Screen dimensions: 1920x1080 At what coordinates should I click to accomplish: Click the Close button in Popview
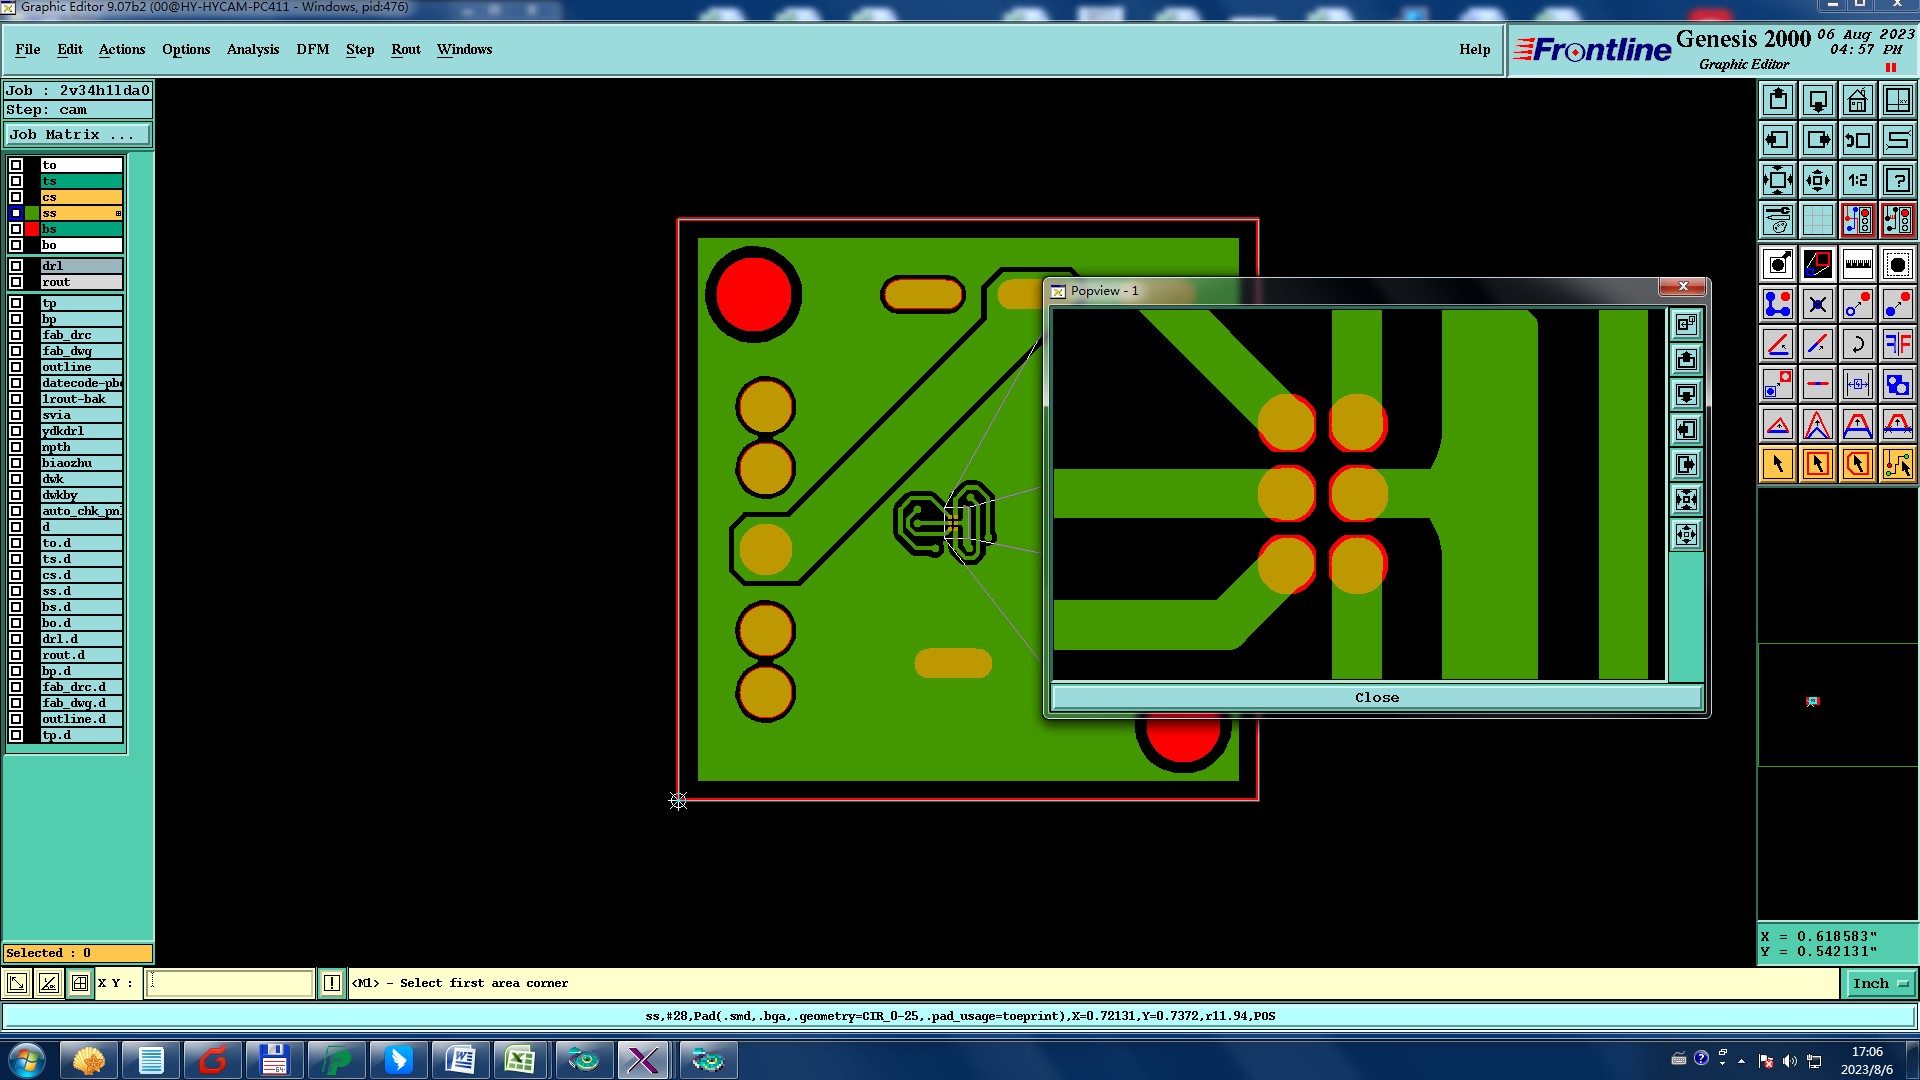point(1376,698)
